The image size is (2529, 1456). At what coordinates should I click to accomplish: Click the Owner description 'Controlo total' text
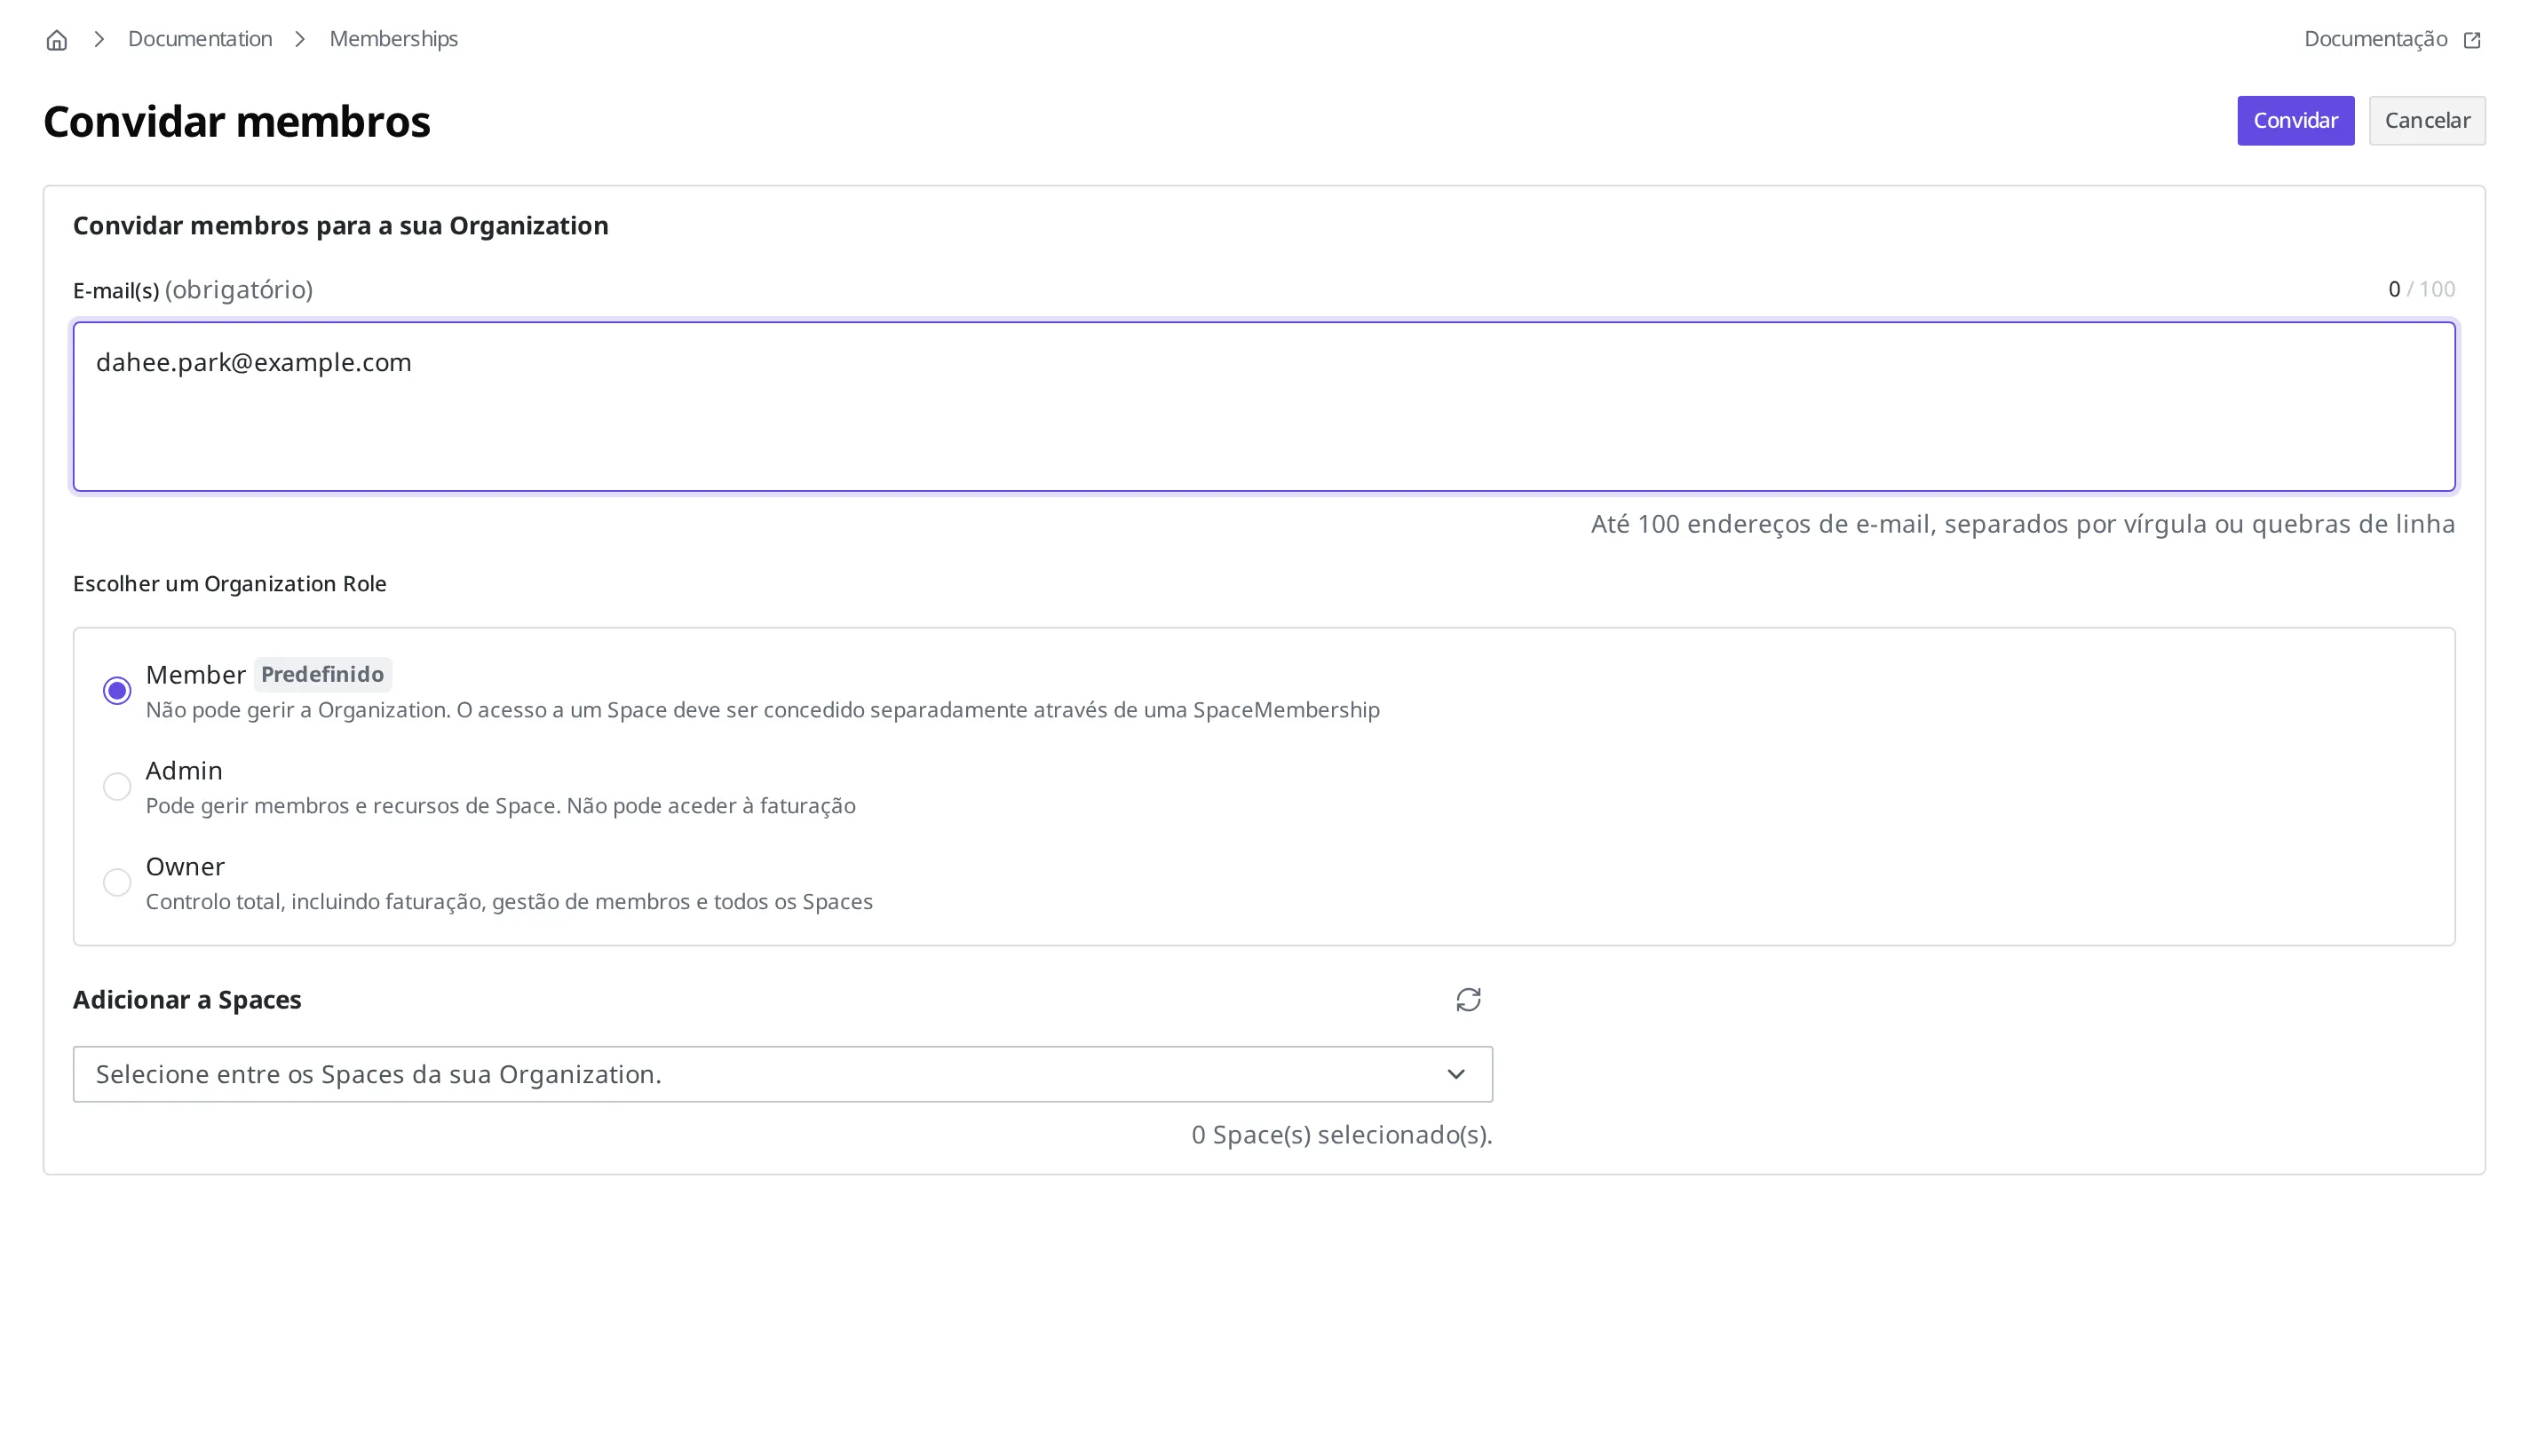[x=509, y=902]
